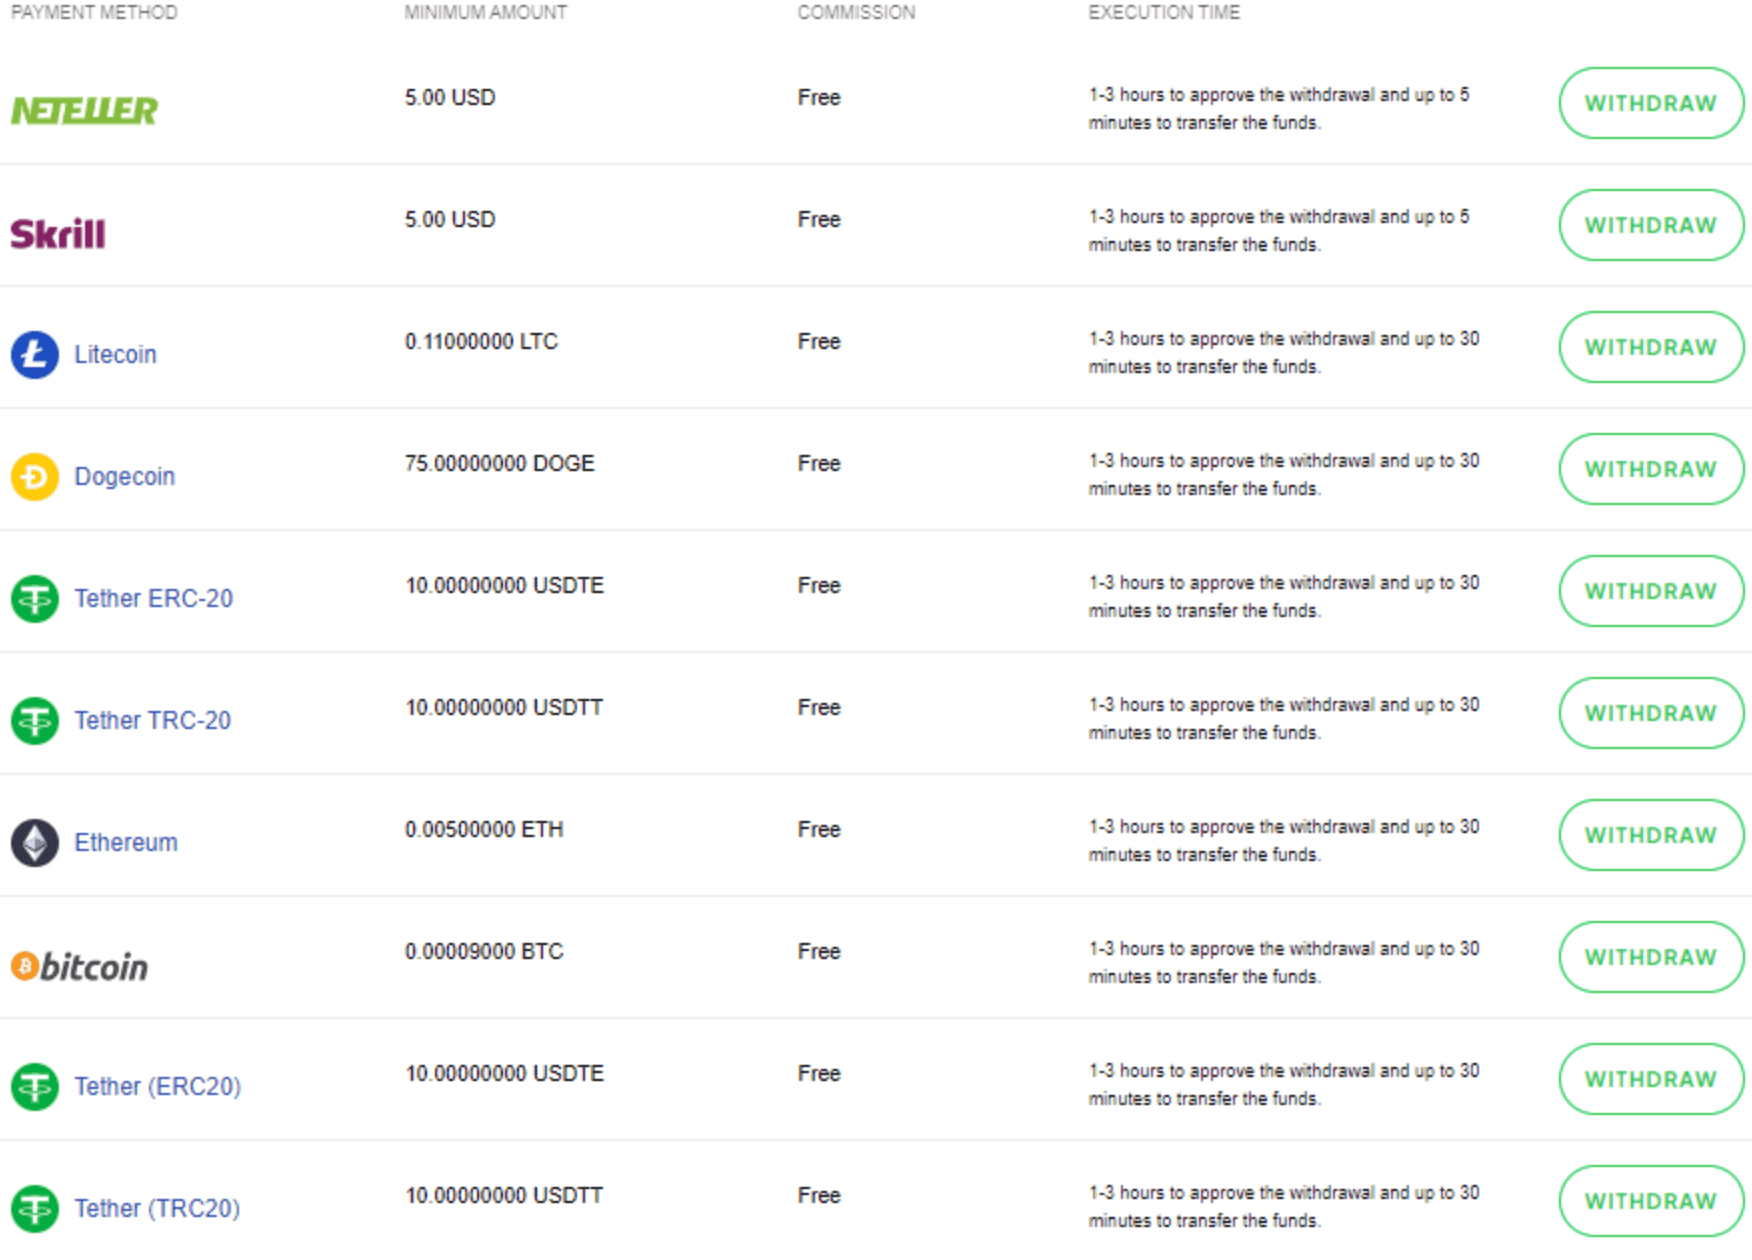Click the Bitcoin logo
Image resolution: width=1752 pixels, height=1260 pixels.
pyautogui.click(x=80, y=965)
